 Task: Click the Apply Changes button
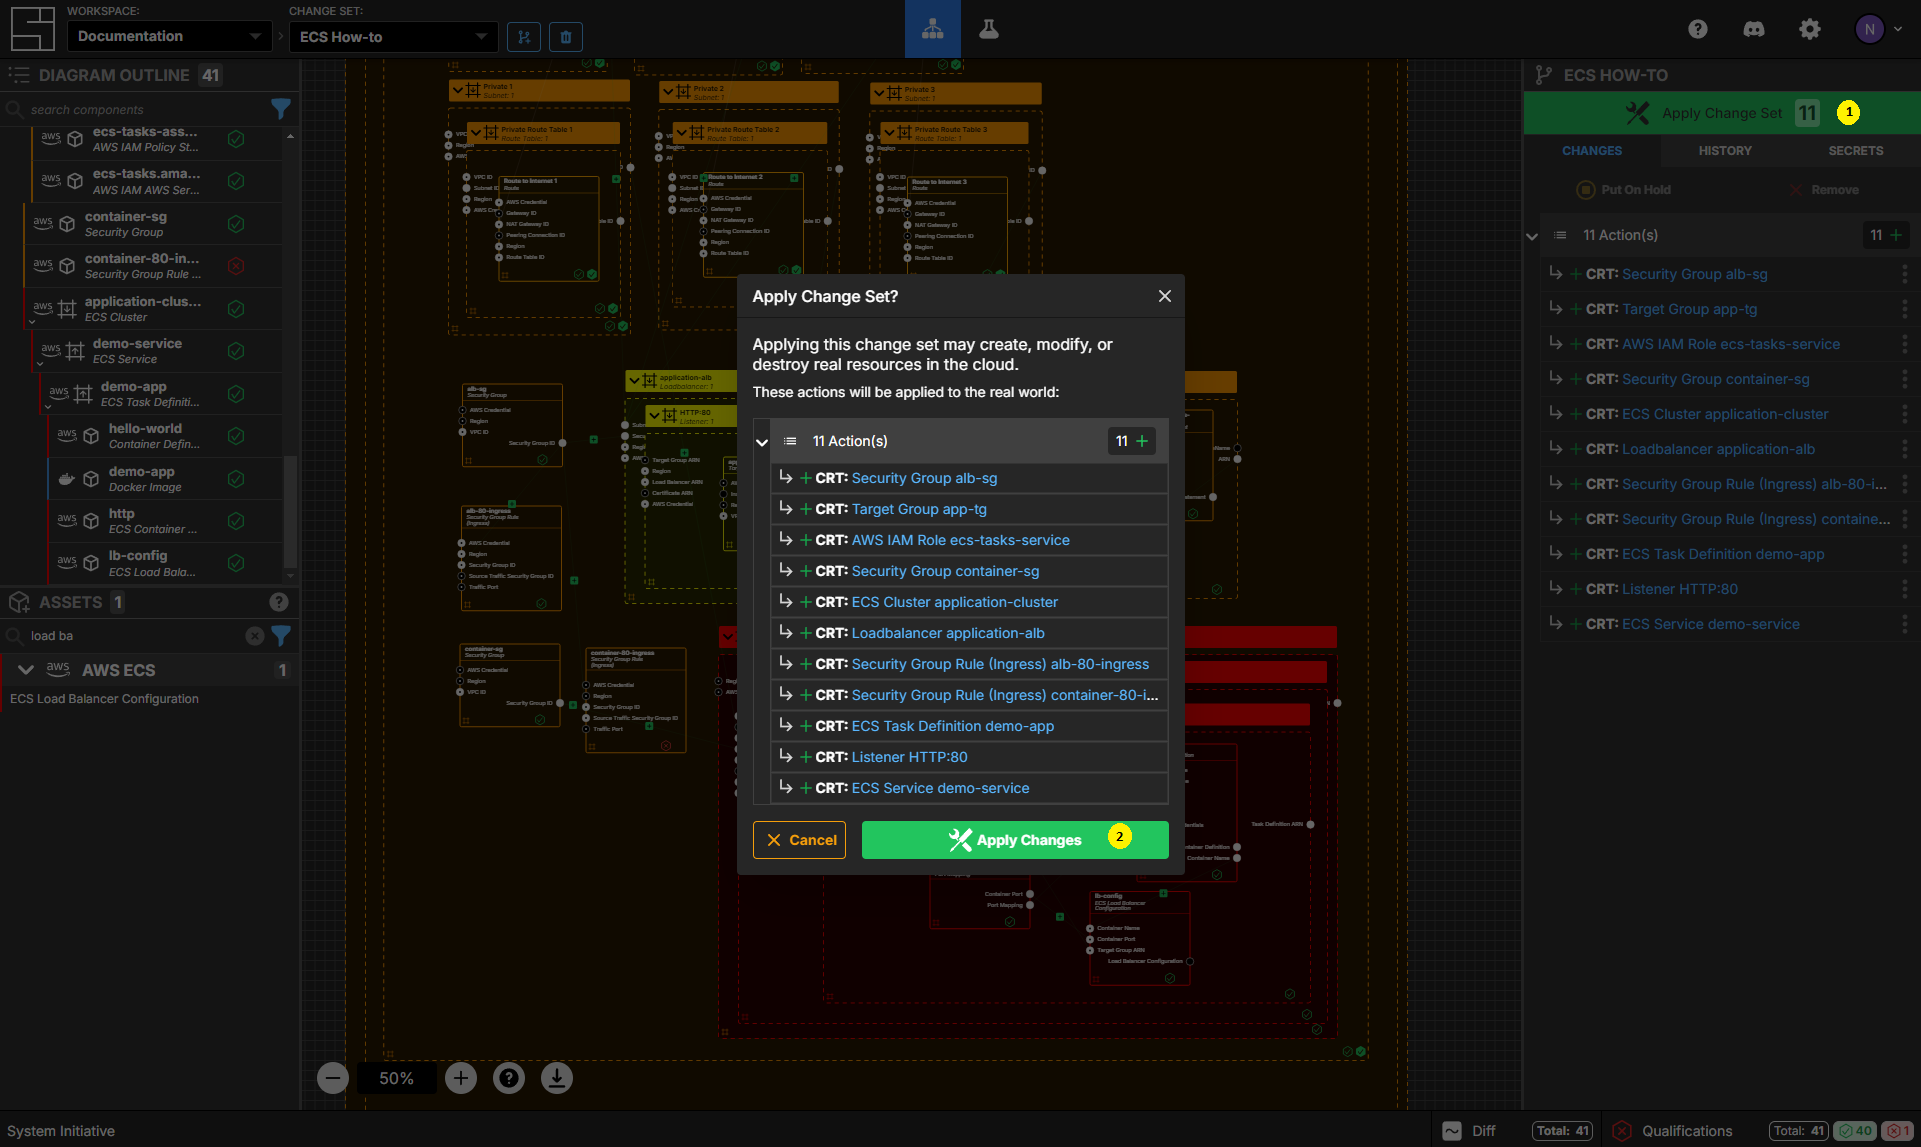coord(1014,838)
